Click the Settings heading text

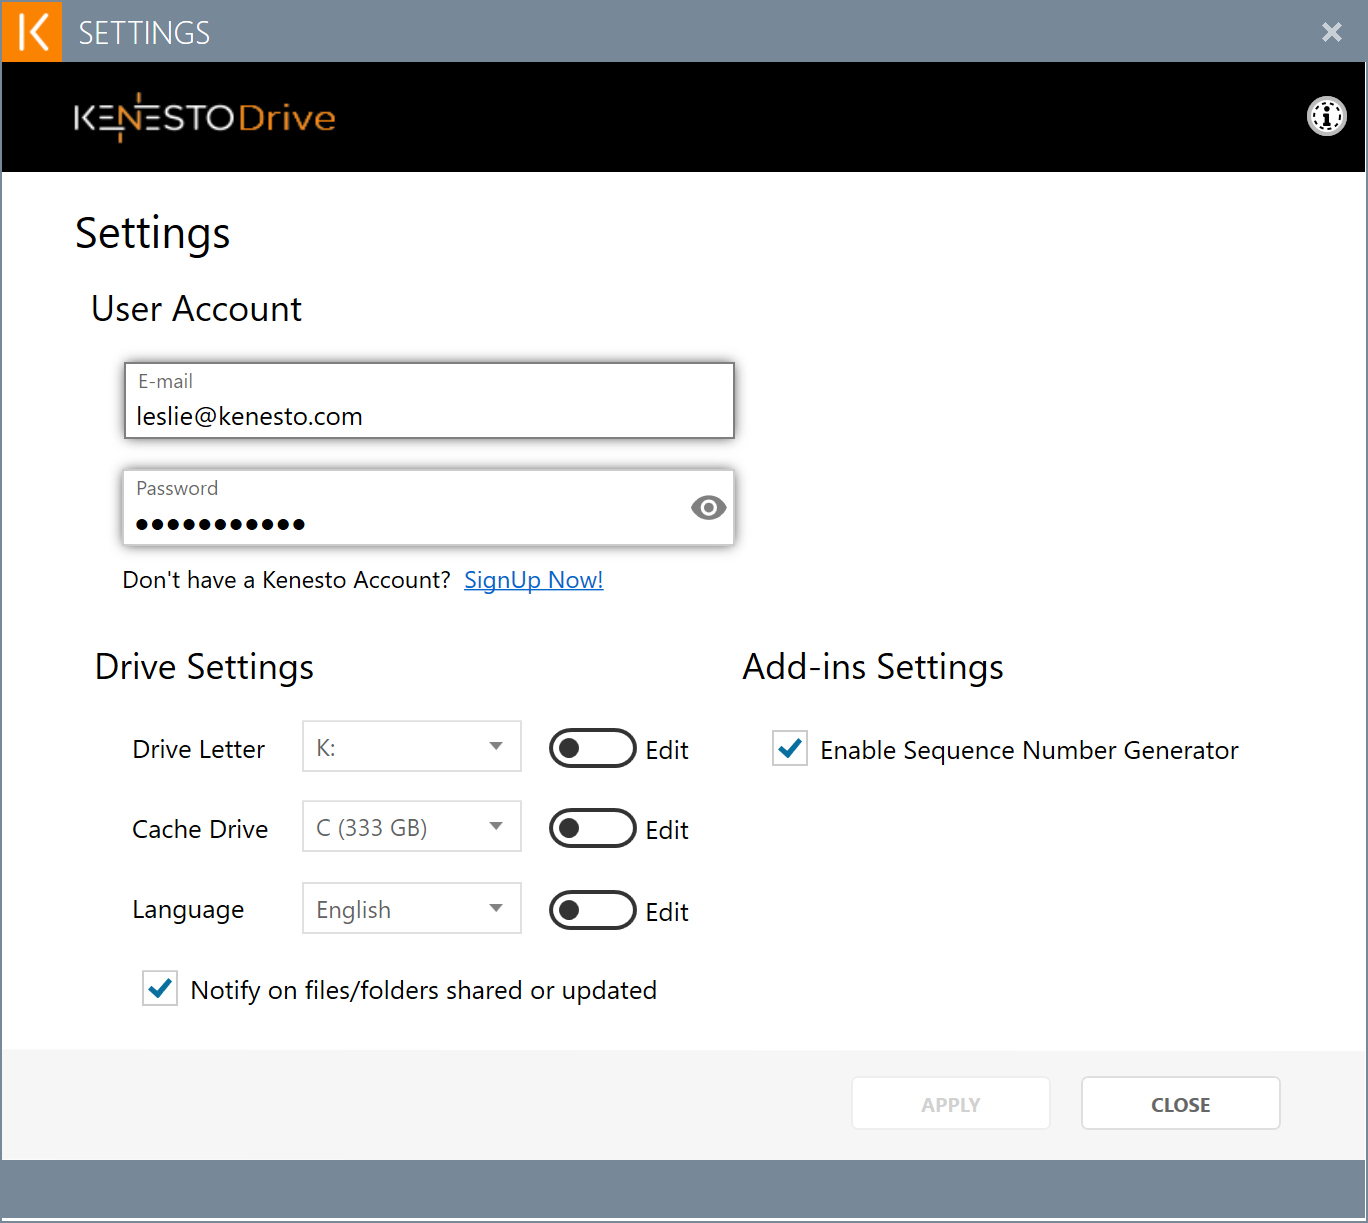153,234
